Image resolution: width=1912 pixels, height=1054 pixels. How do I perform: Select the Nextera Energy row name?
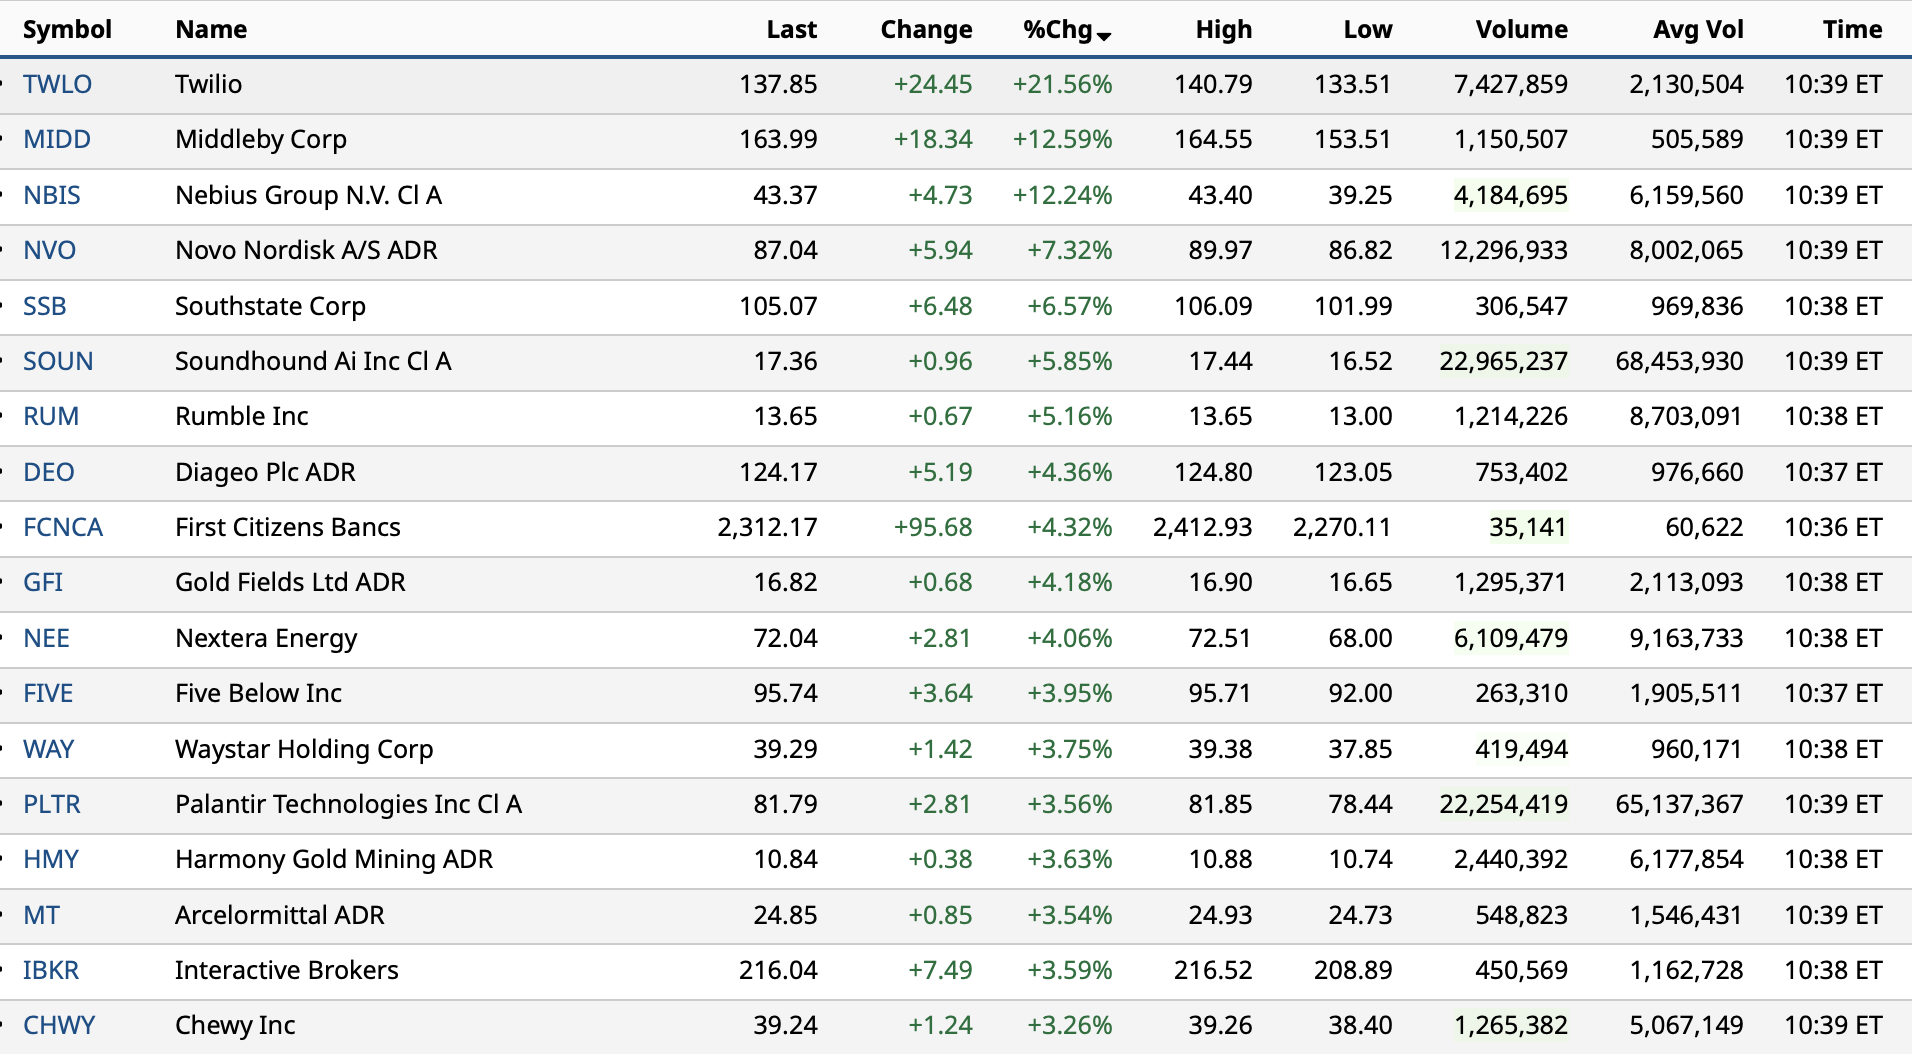coord(266,638)
